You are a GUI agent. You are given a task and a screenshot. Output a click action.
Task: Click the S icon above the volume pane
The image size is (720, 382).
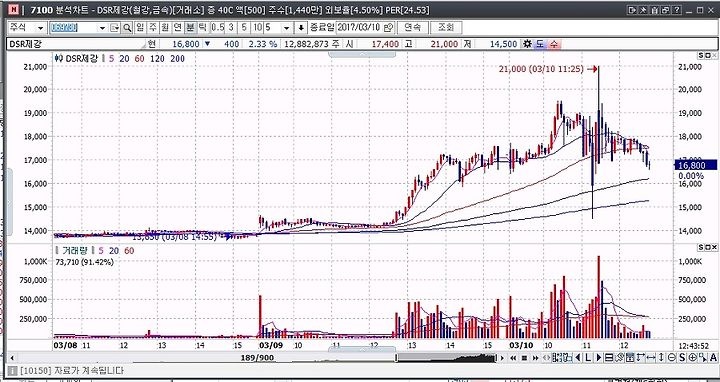(x=701, y=247)
